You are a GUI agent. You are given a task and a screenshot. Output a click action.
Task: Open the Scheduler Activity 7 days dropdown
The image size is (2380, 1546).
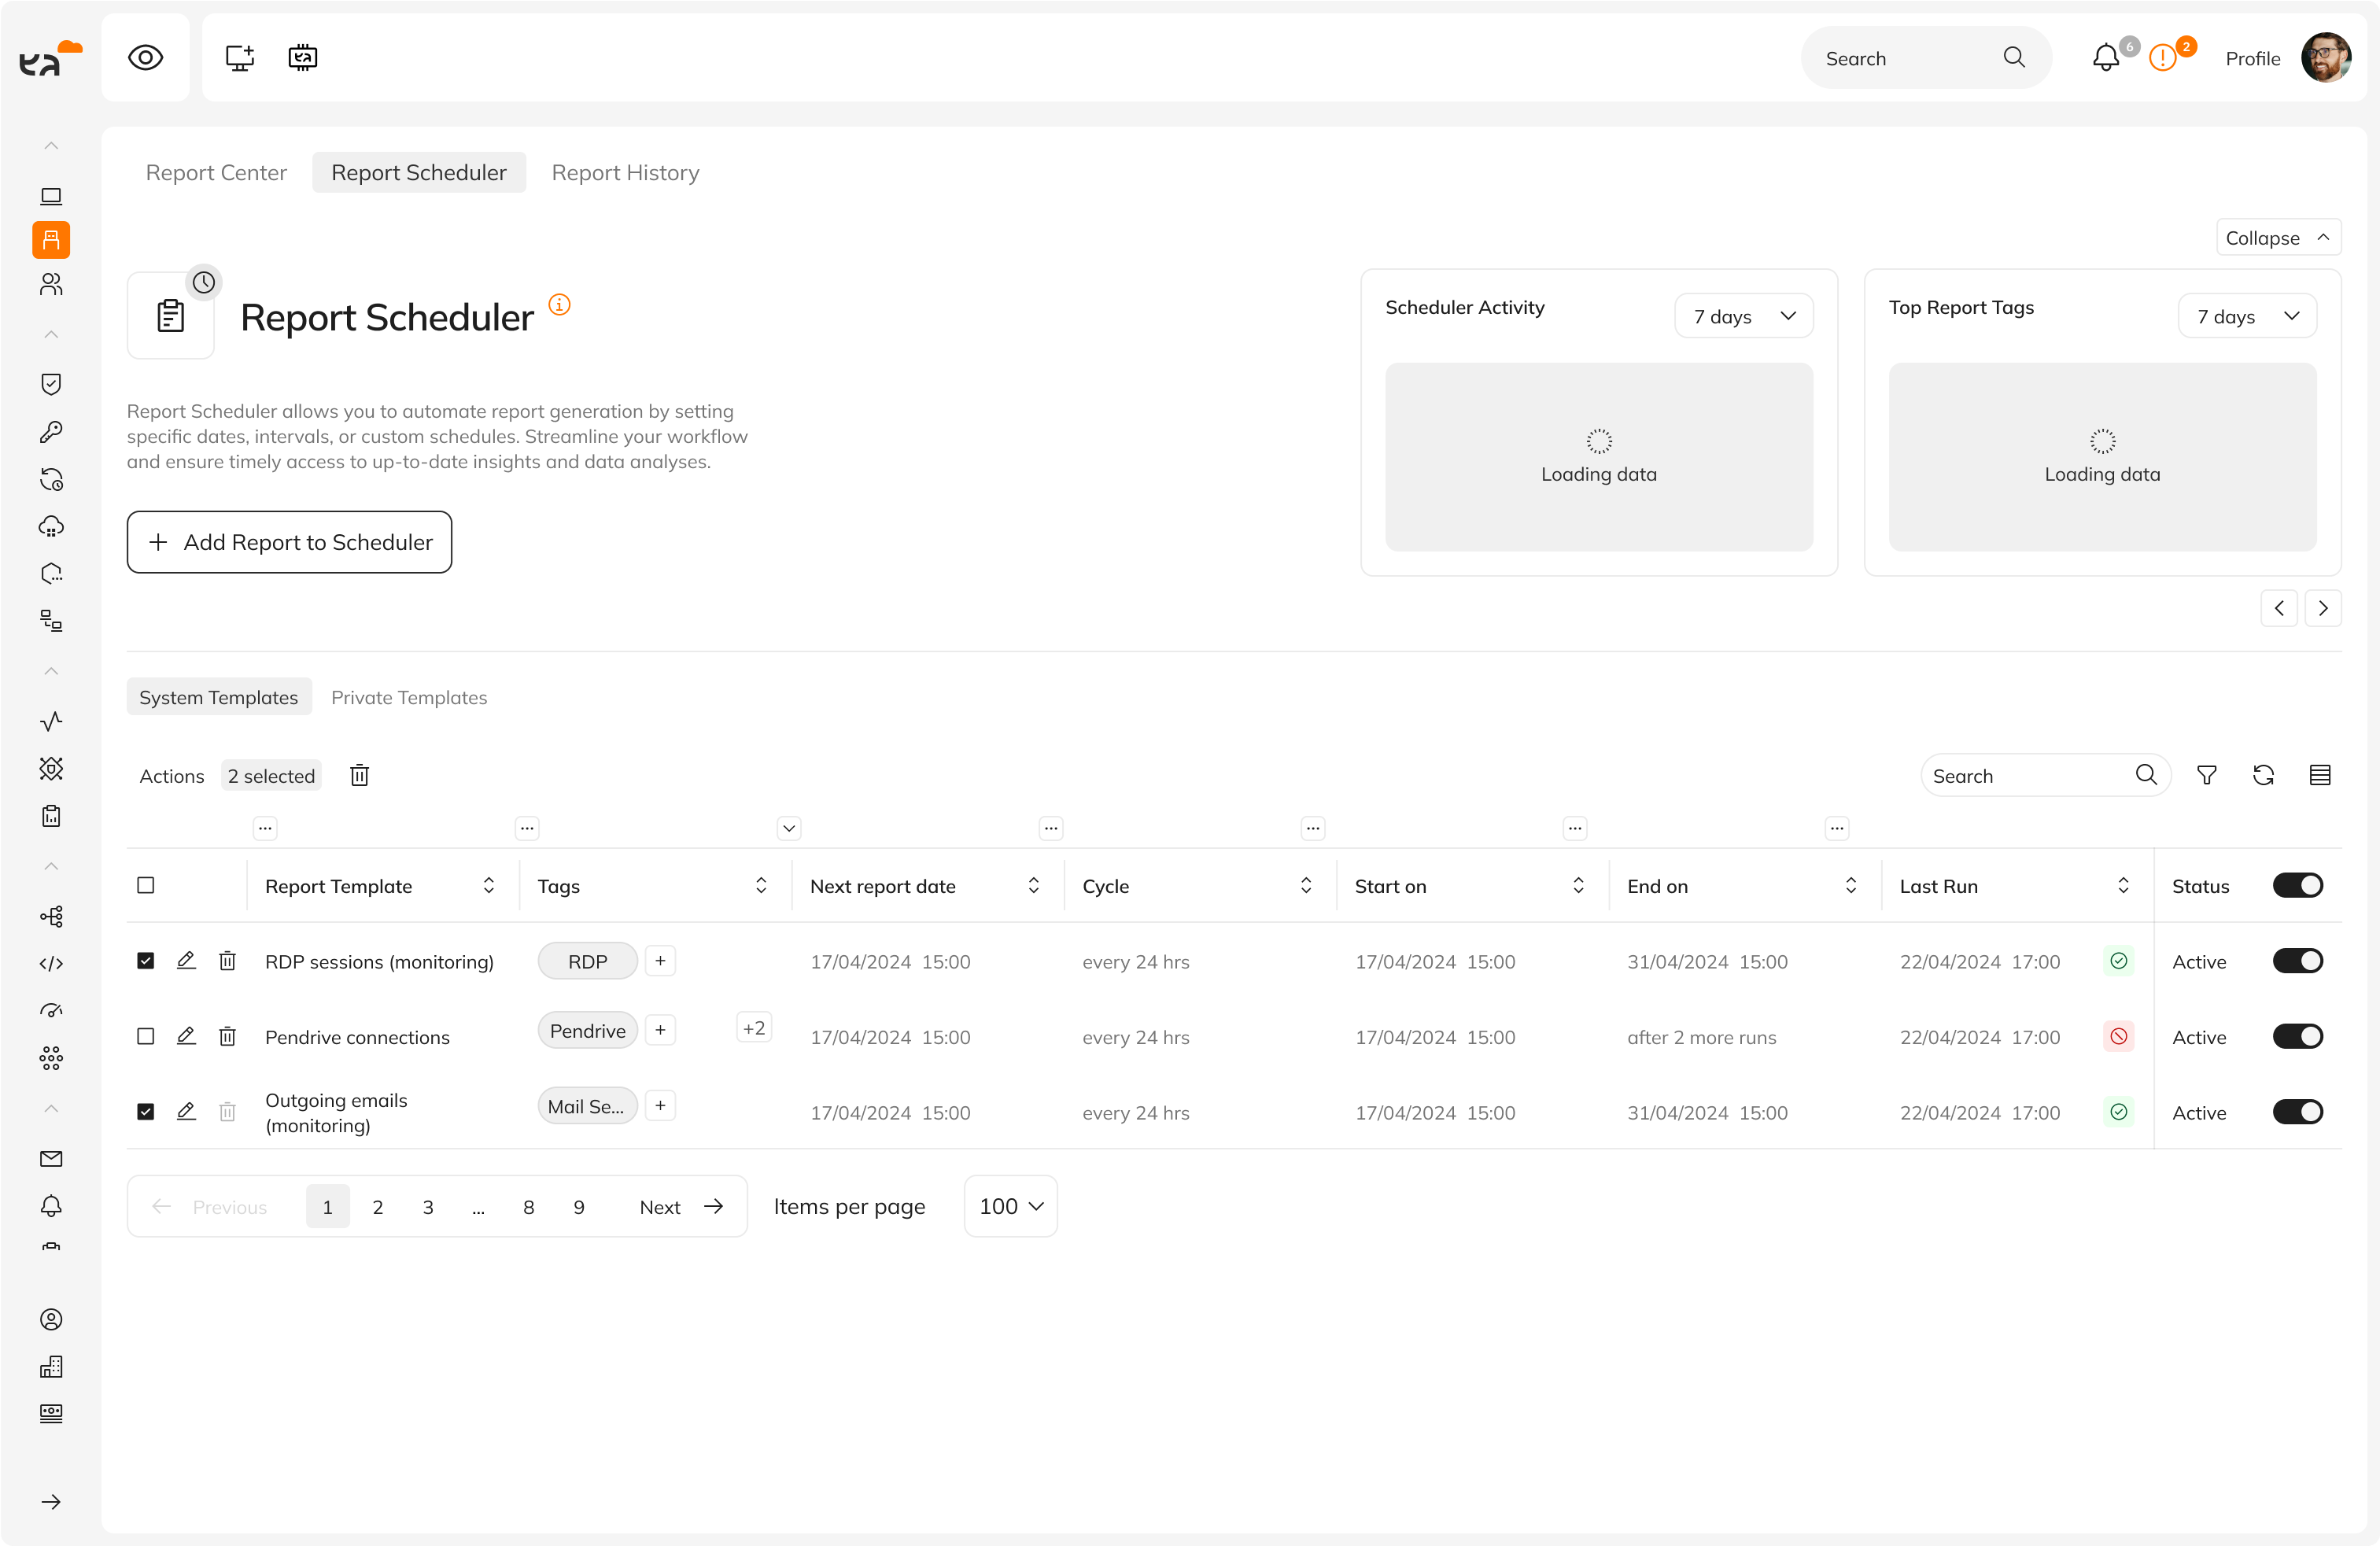pyautogui.click(x=1743, y=316)
